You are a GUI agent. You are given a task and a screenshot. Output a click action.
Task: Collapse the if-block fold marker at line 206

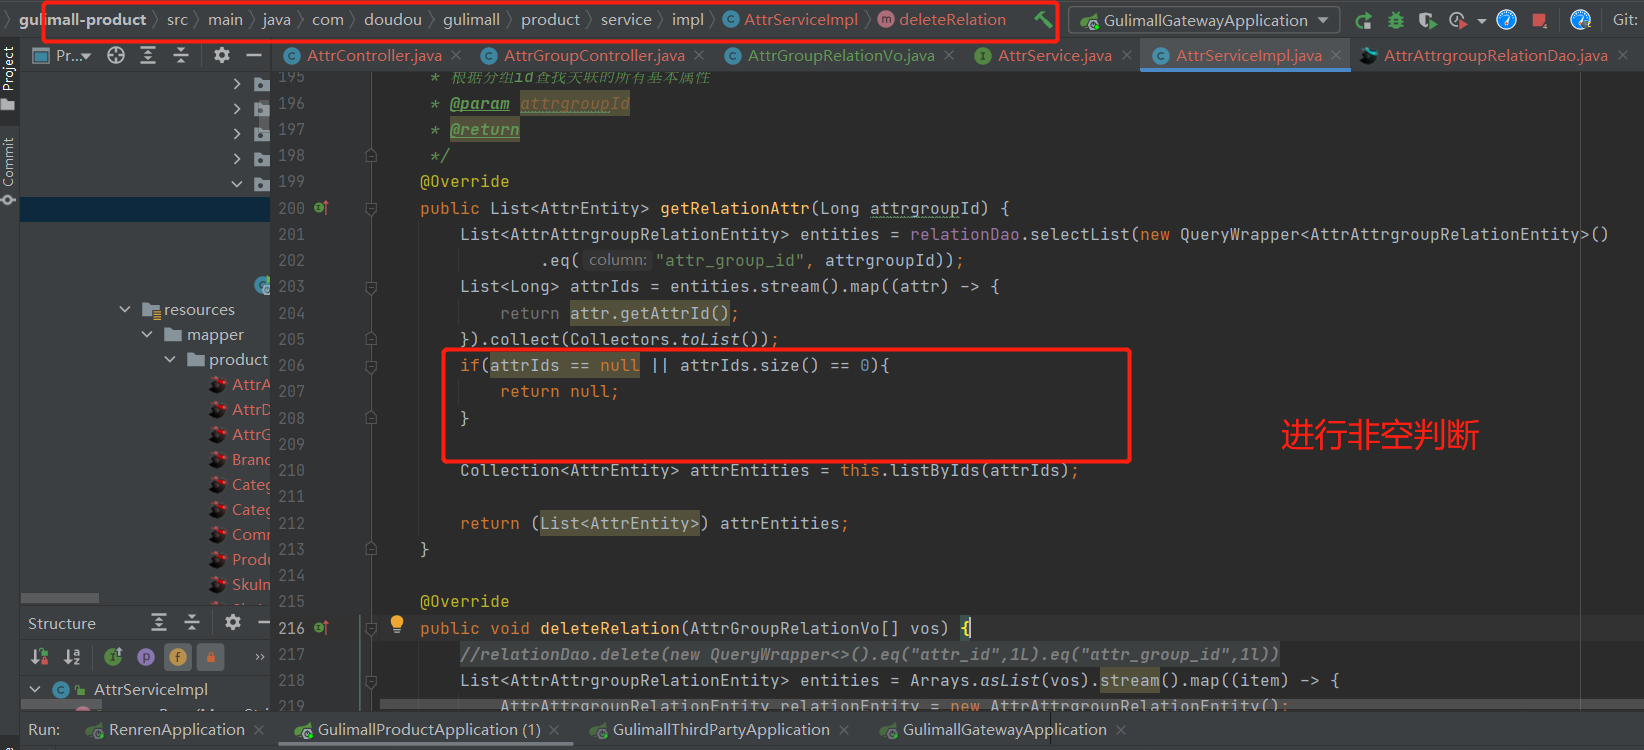pyautogui.click(x=371, y=366)
